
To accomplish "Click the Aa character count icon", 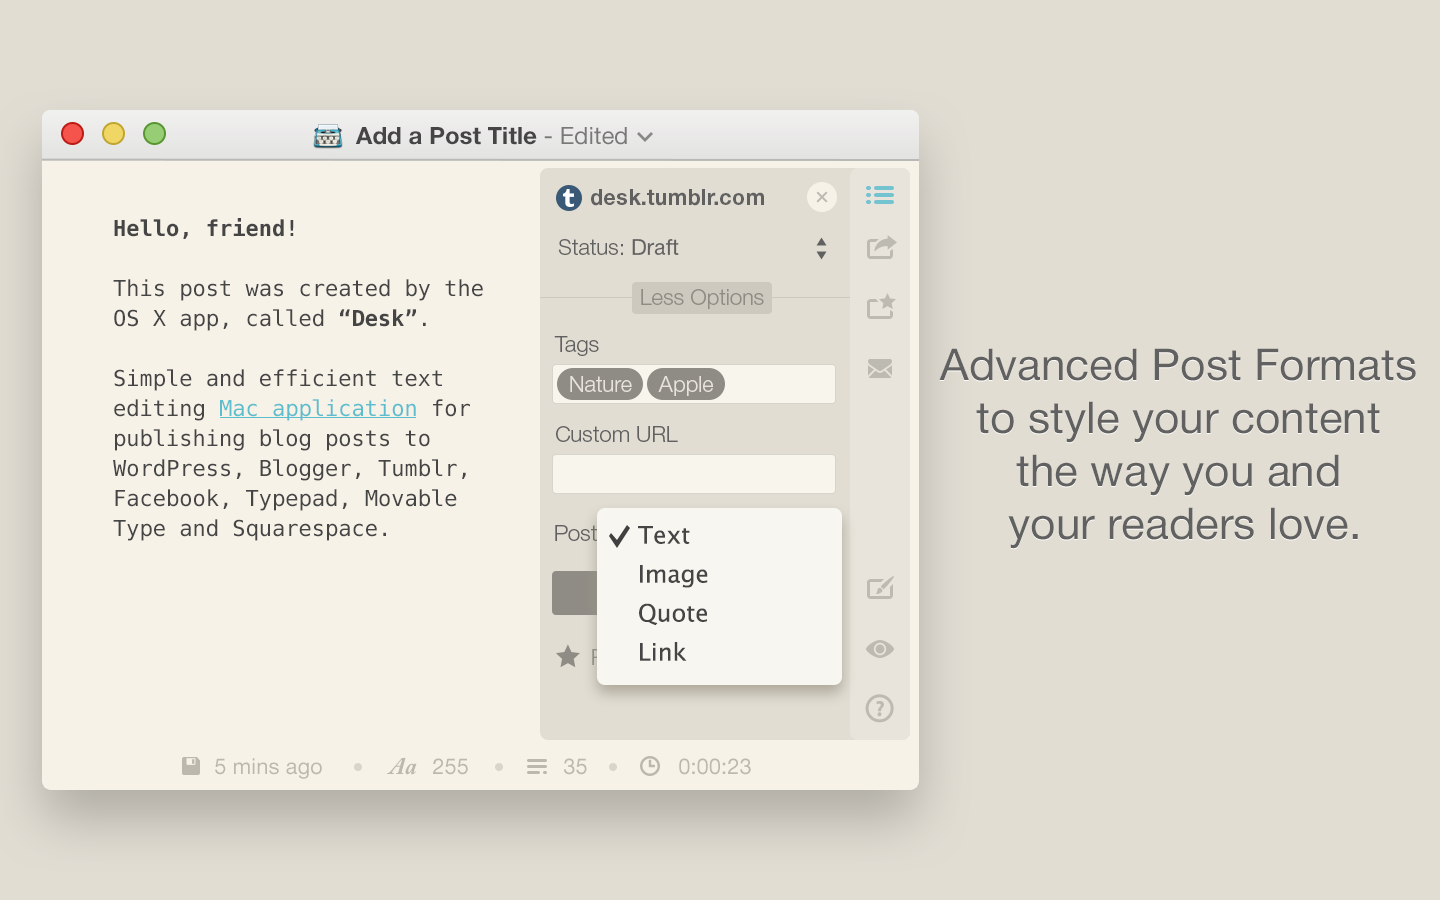I will pos(402,767).
